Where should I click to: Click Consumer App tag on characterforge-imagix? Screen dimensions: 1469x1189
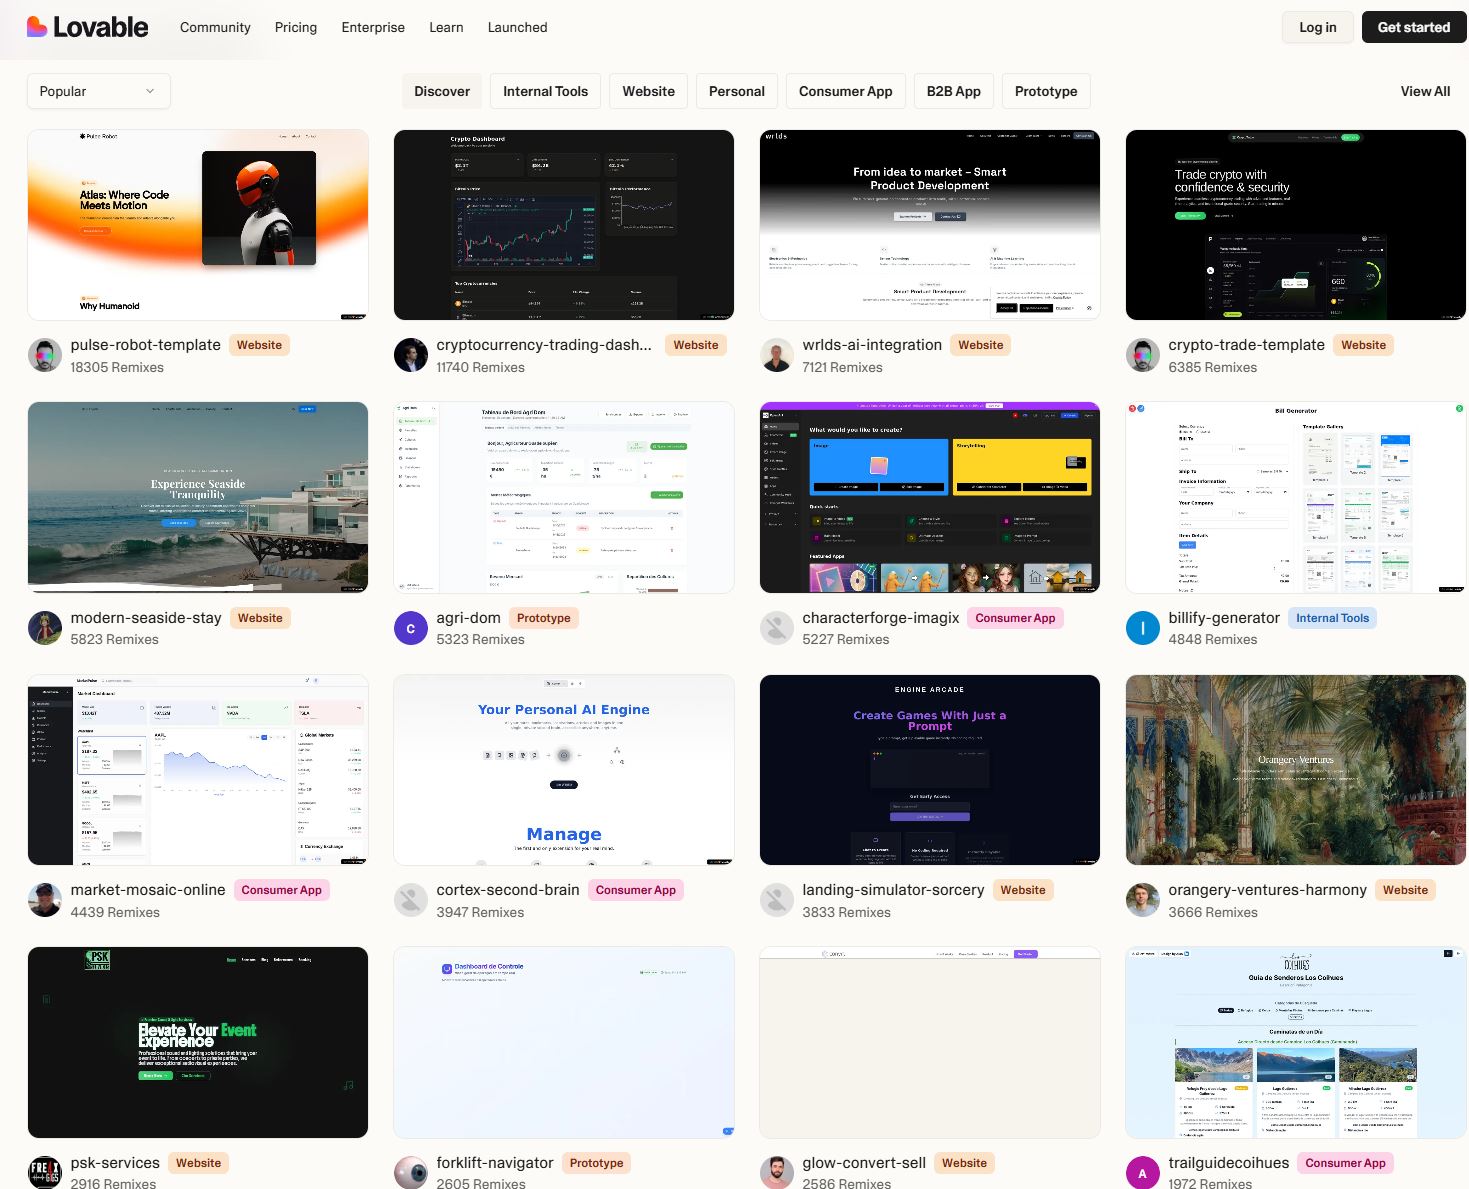1015,618
